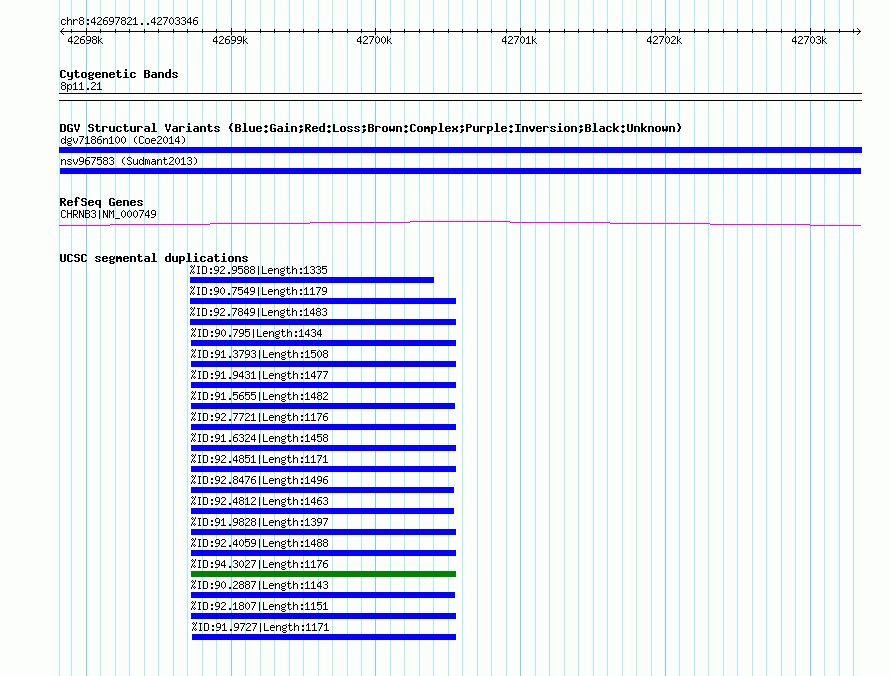This screenshot has width=890, height=676.
Task: Click the bar under %ID:92.1807 duplication
Action: click(x=324, y=616)
